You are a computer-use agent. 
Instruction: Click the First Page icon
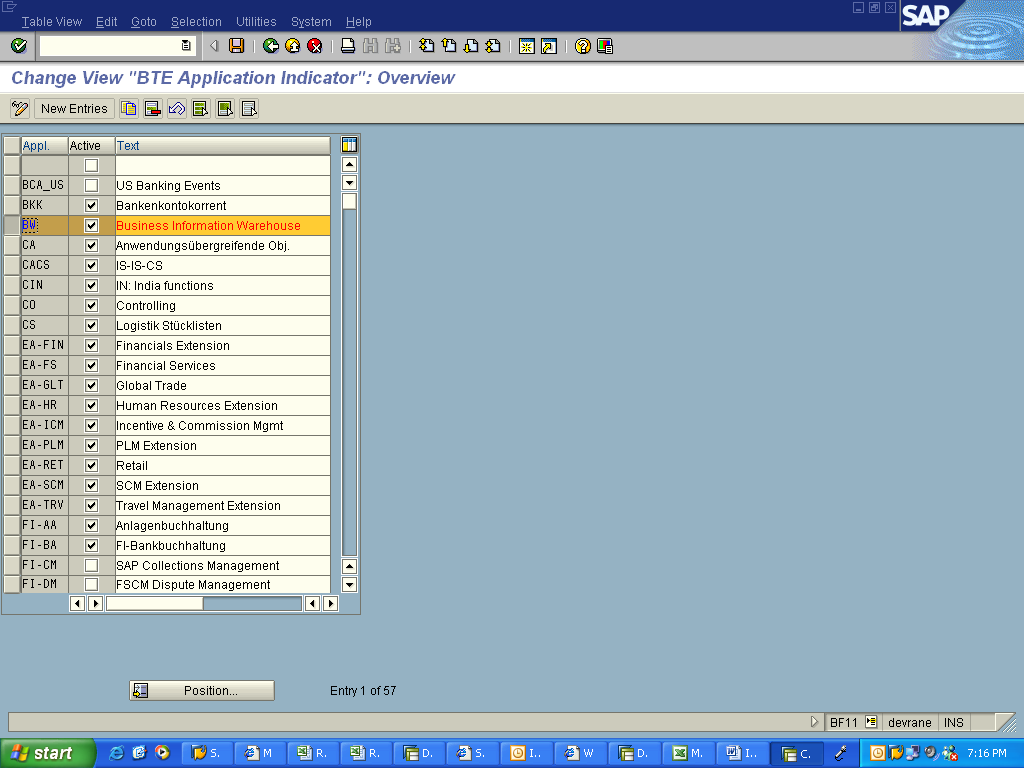(426, 46)
